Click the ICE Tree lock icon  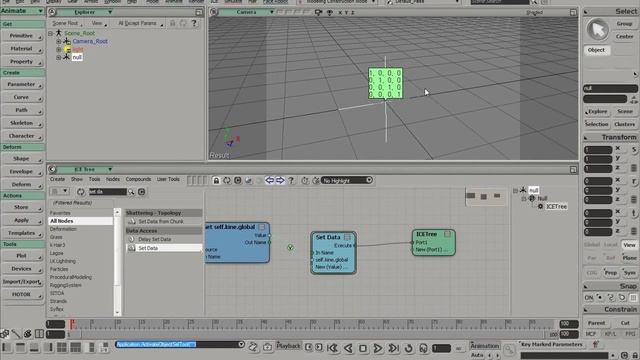pyautogui.click(x=216, y=180)
